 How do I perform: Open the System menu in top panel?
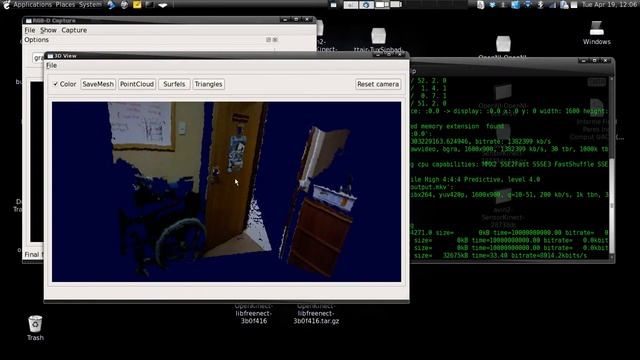[90, 5]
